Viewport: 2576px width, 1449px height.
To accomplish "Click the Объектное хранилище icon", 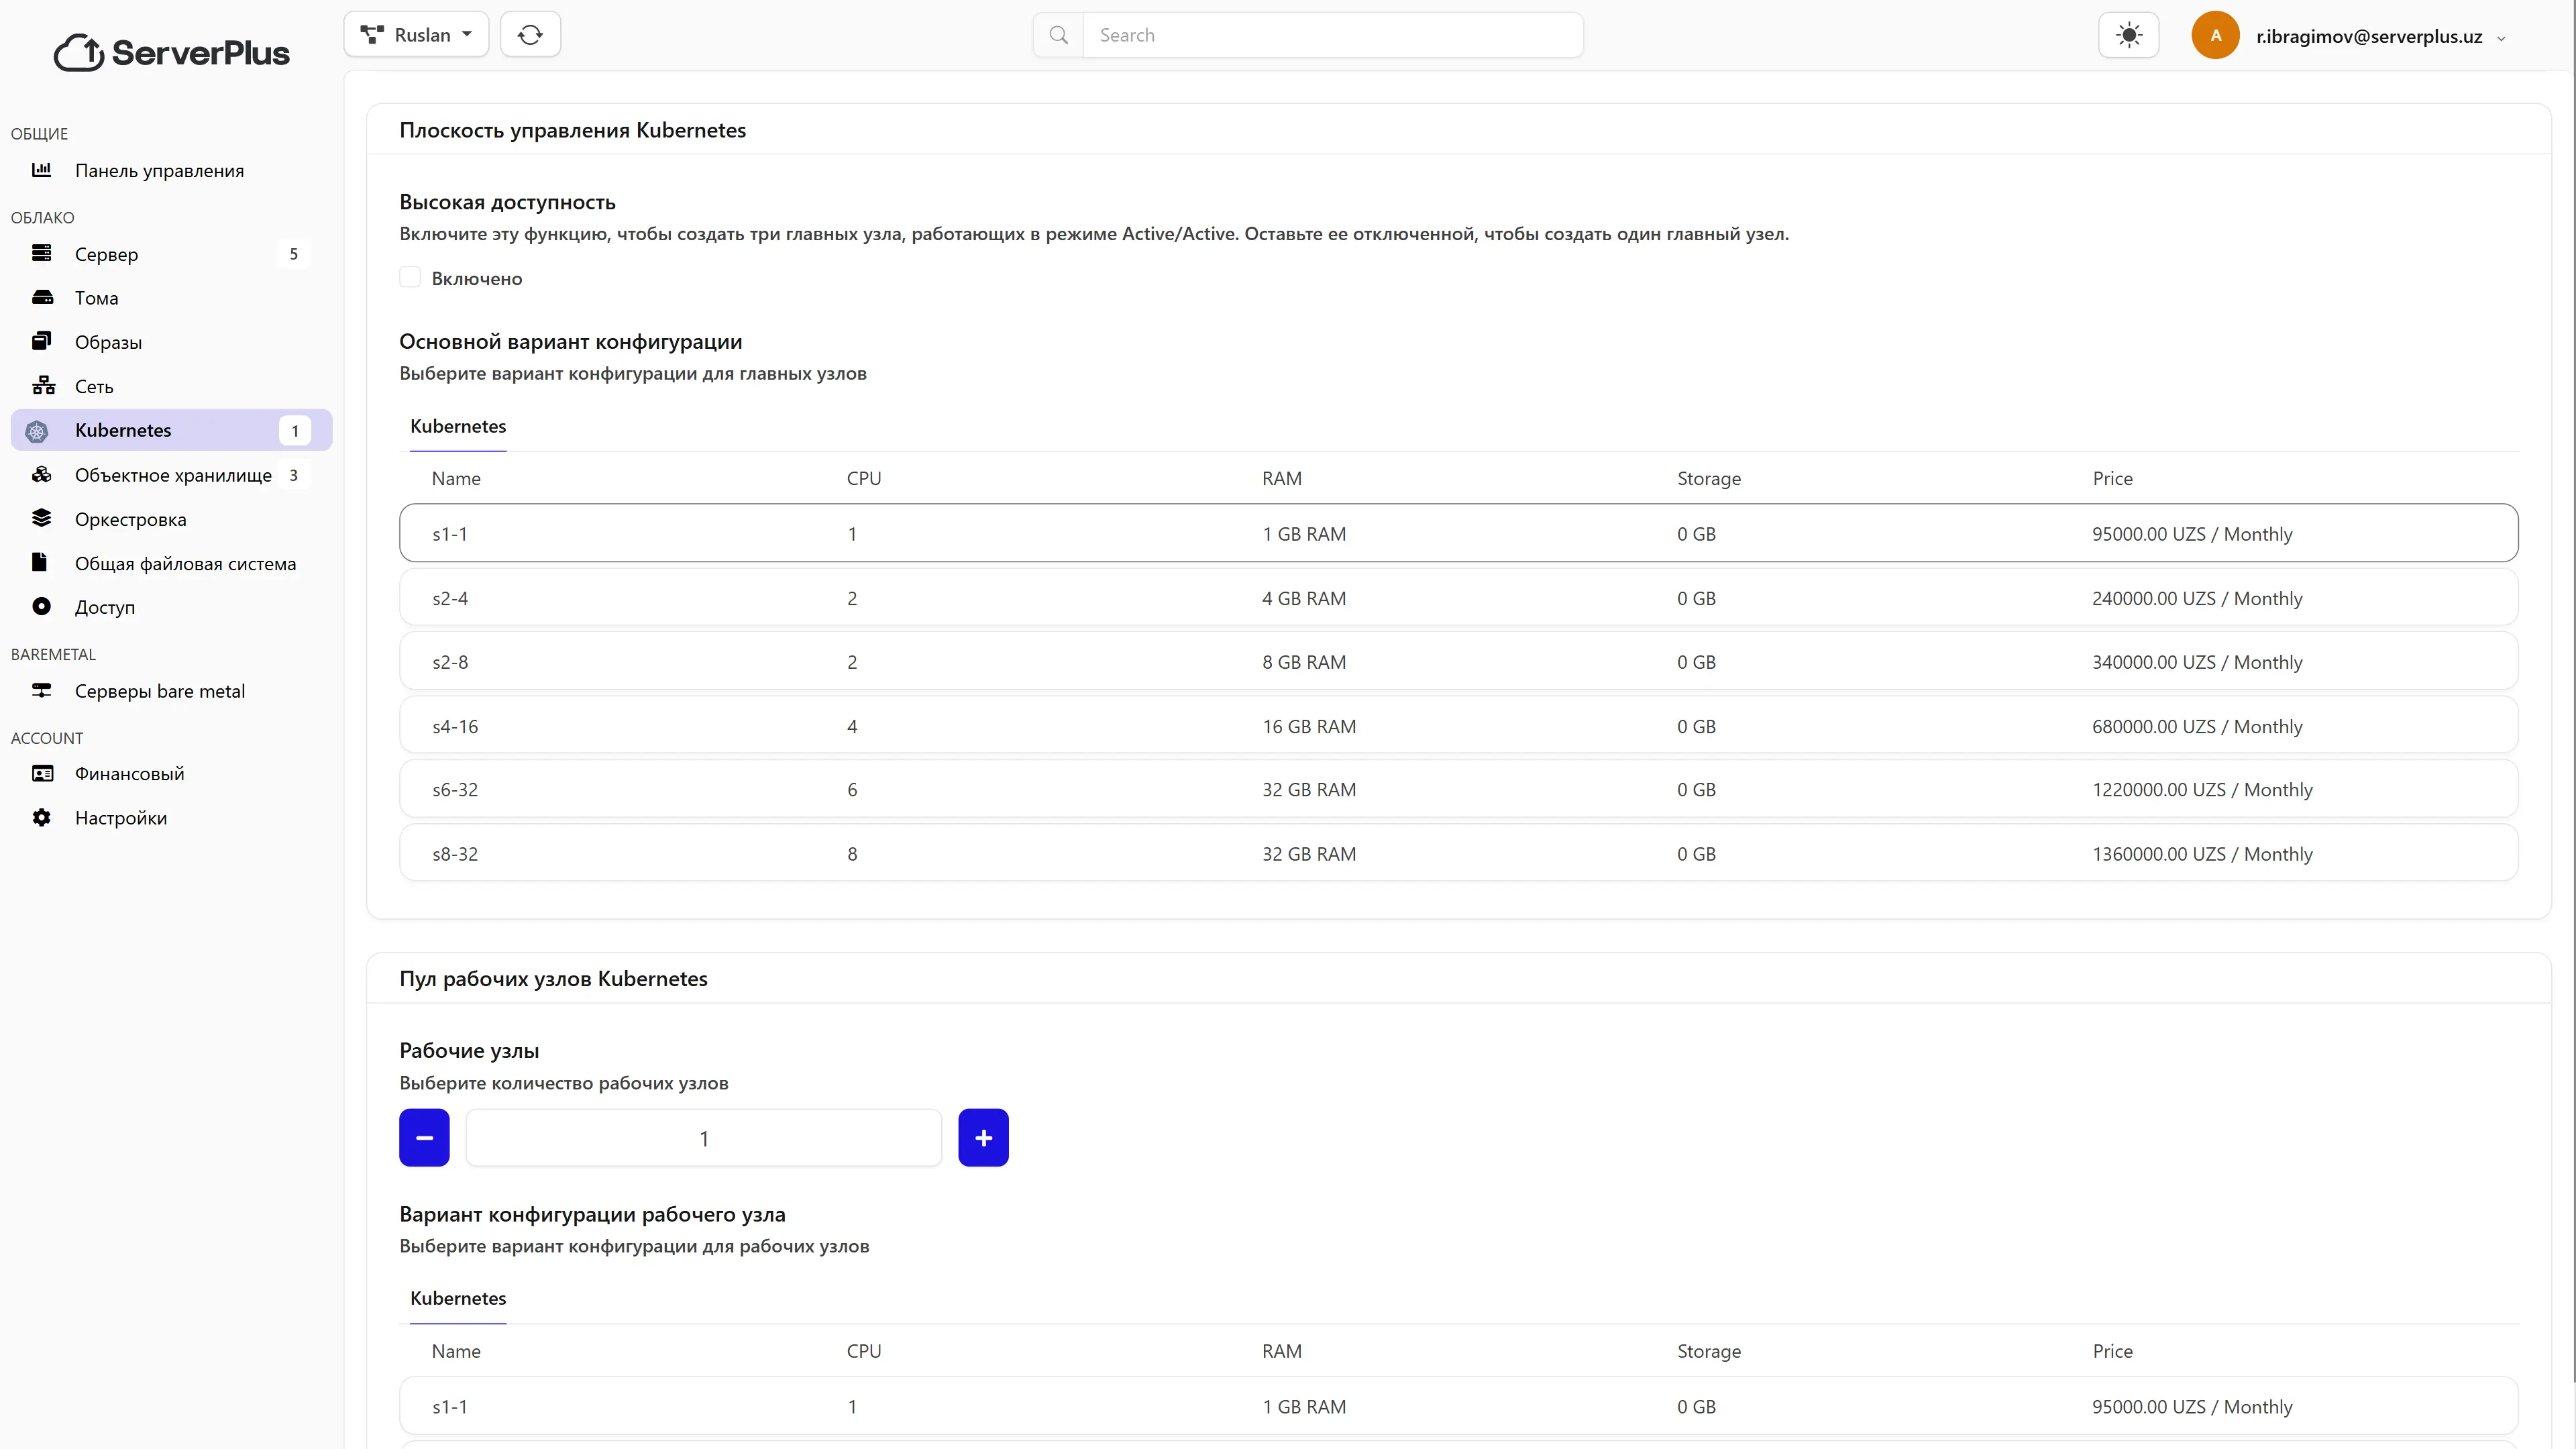I will click(x=42, y=475).
